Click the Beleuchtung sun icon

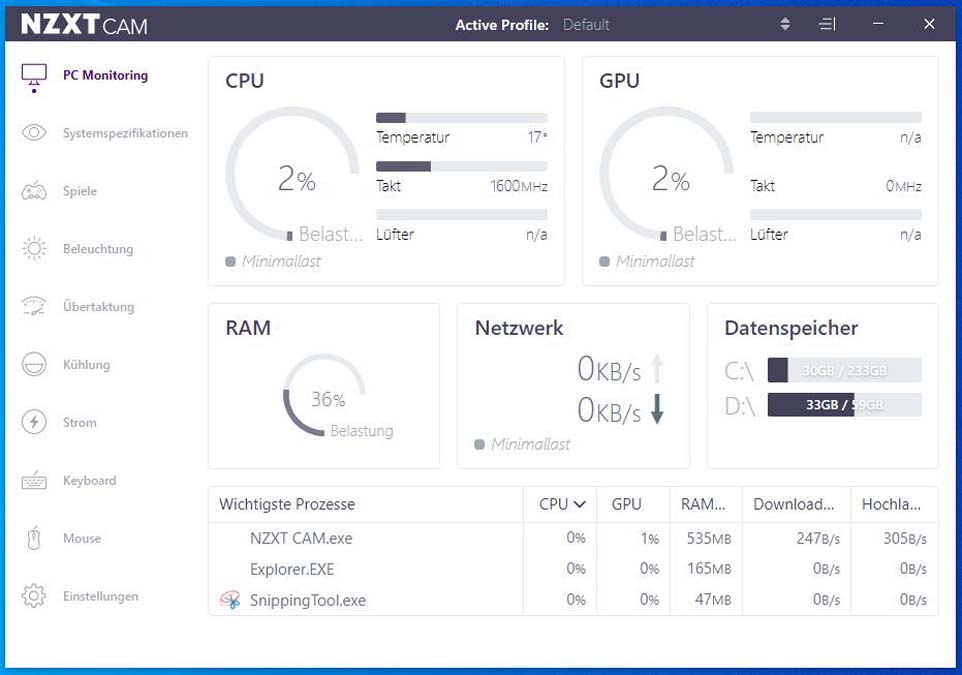point(34,249)
